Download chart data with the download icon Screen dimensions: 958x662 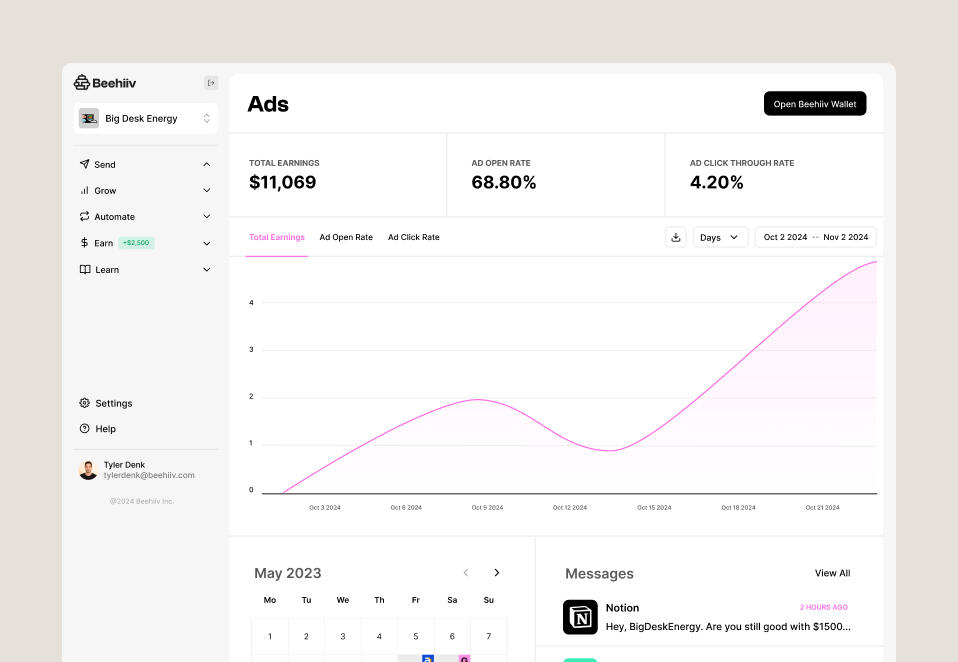(676, 237)
